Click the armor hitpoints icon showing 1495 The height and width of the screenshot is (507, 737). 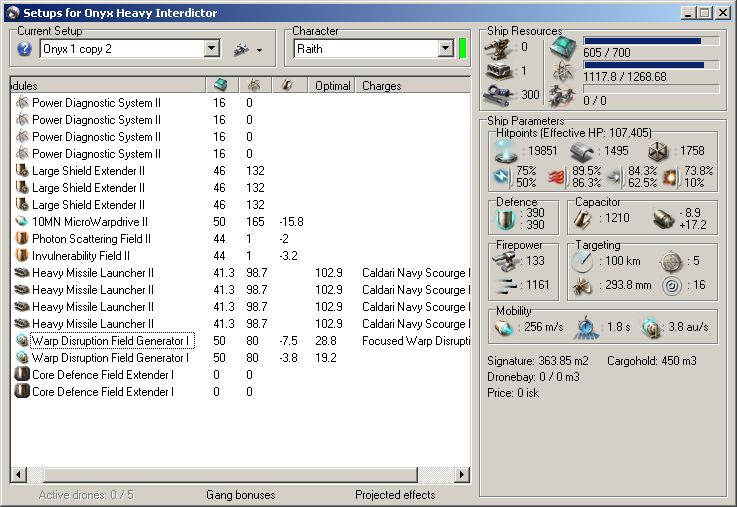click(x=582, y=152)
